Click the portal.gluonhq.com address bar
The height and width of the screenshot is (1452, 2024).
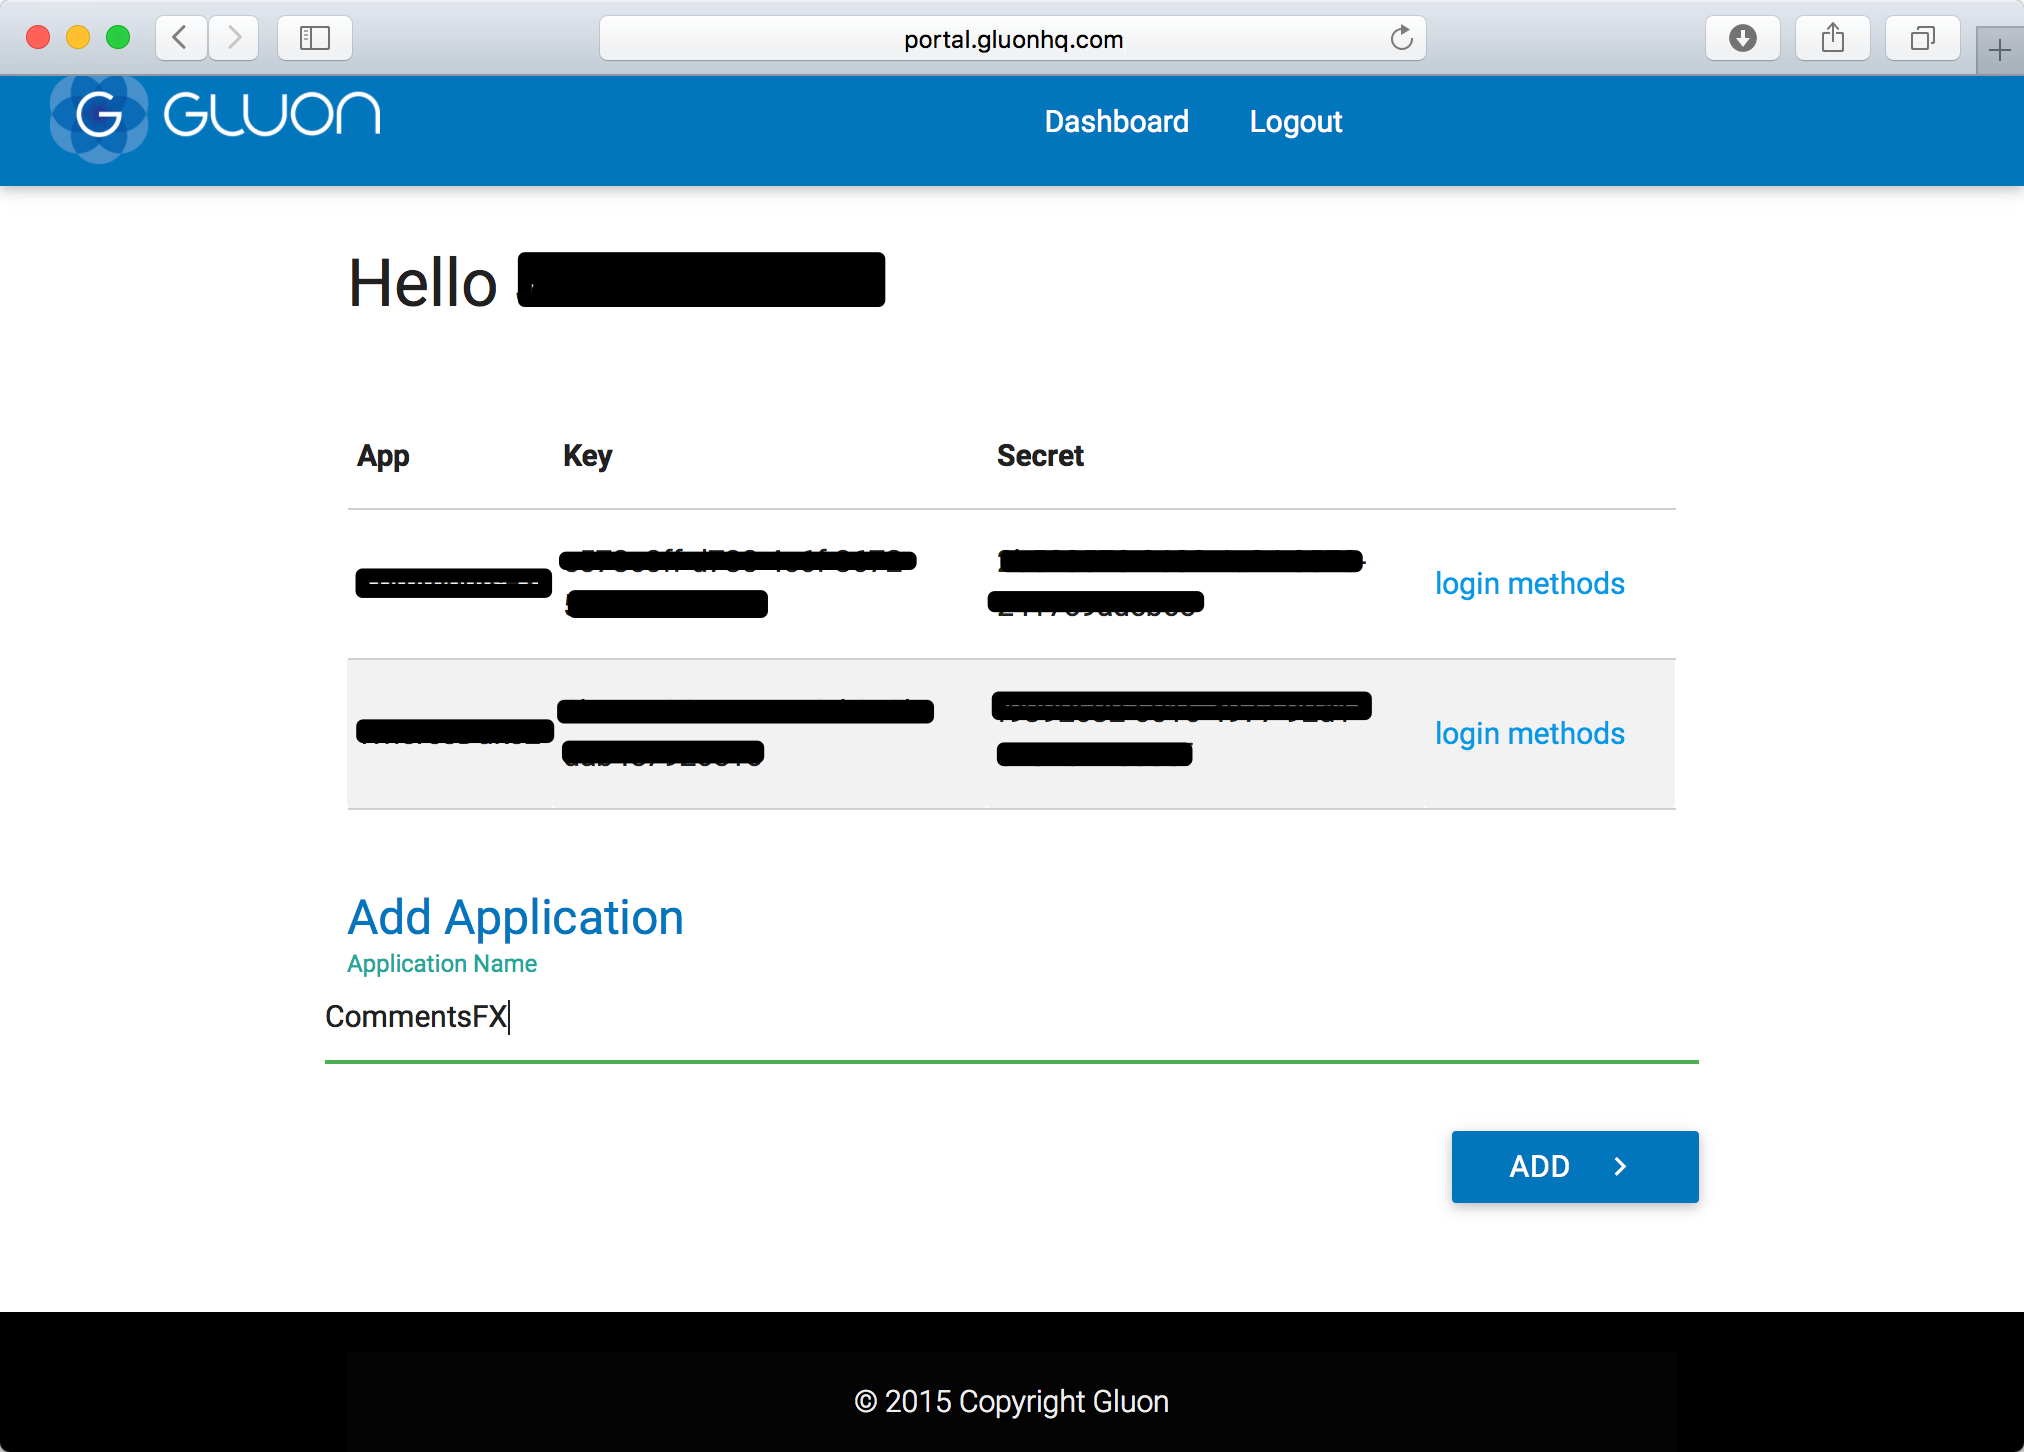1013,38
